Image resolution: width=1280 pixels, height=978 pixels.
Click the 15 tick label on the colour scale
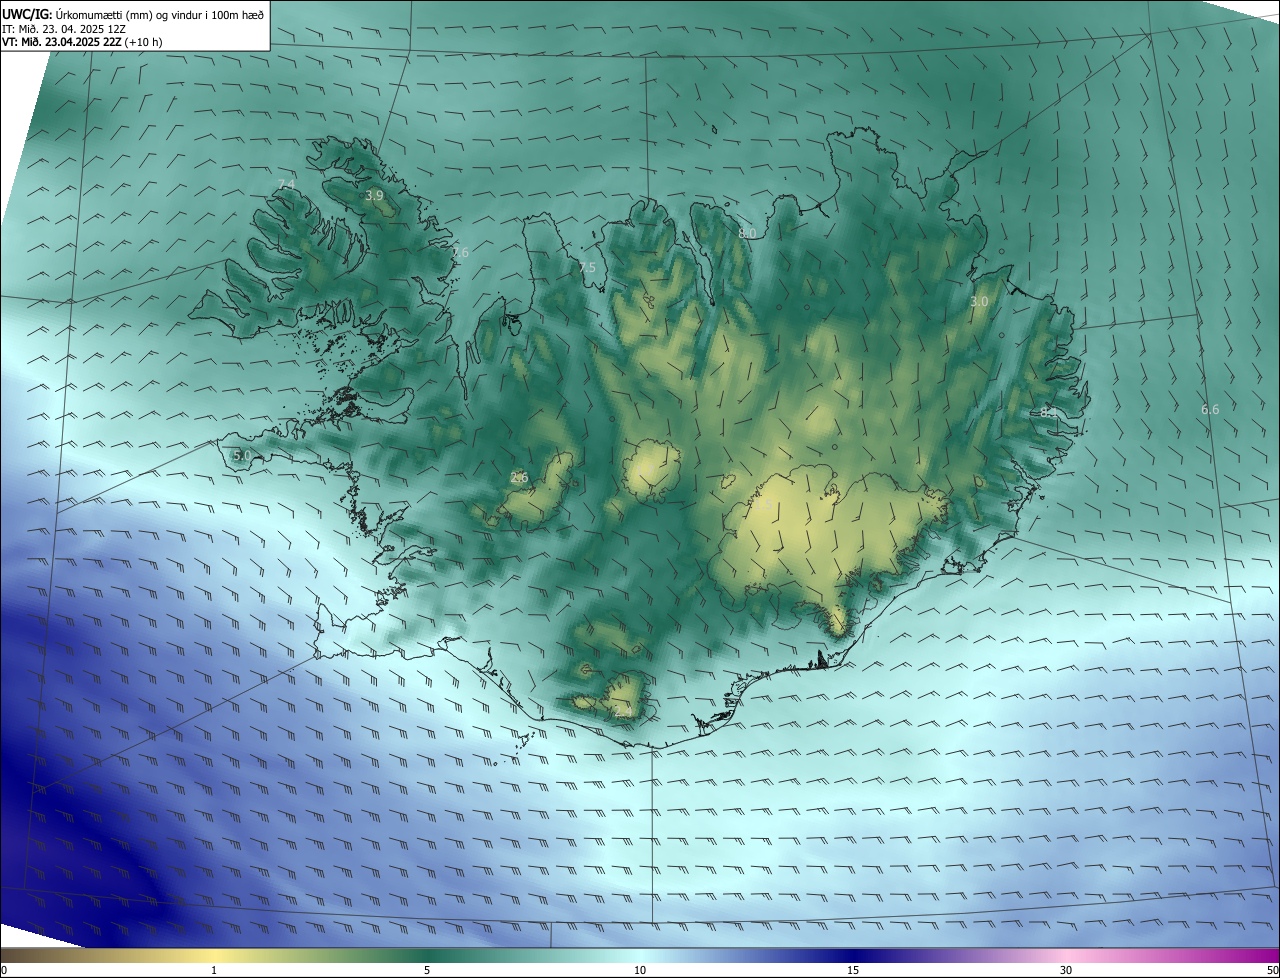click(x=853, y=970)
